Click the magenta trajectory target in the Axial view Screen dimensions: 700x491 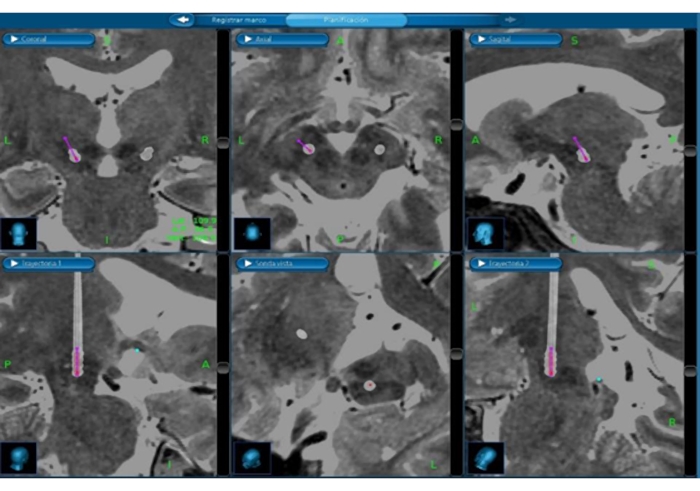306,147
